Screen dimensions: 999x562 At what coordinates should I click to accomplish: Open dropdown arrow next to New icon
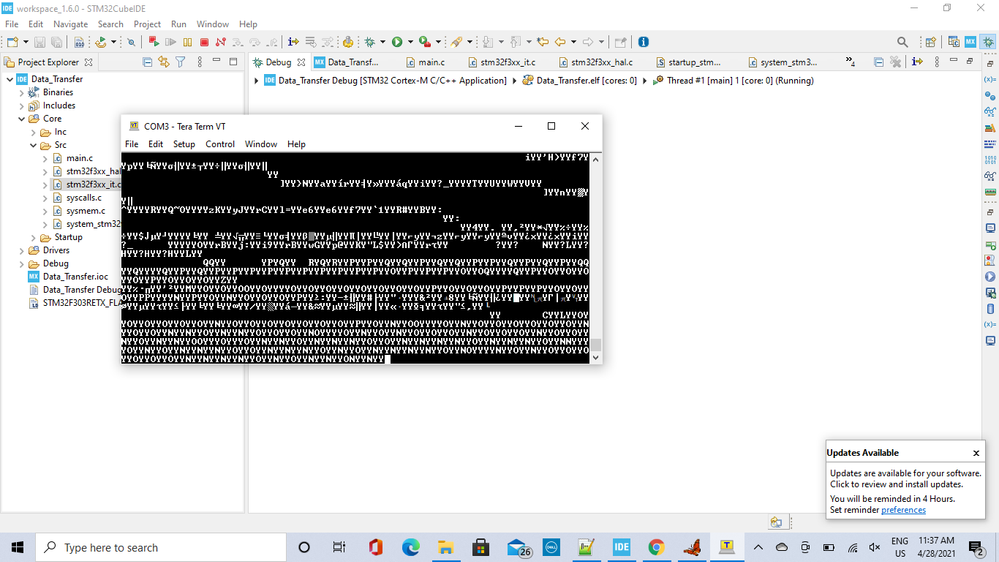pyautogui.click(x=25, y=42)
